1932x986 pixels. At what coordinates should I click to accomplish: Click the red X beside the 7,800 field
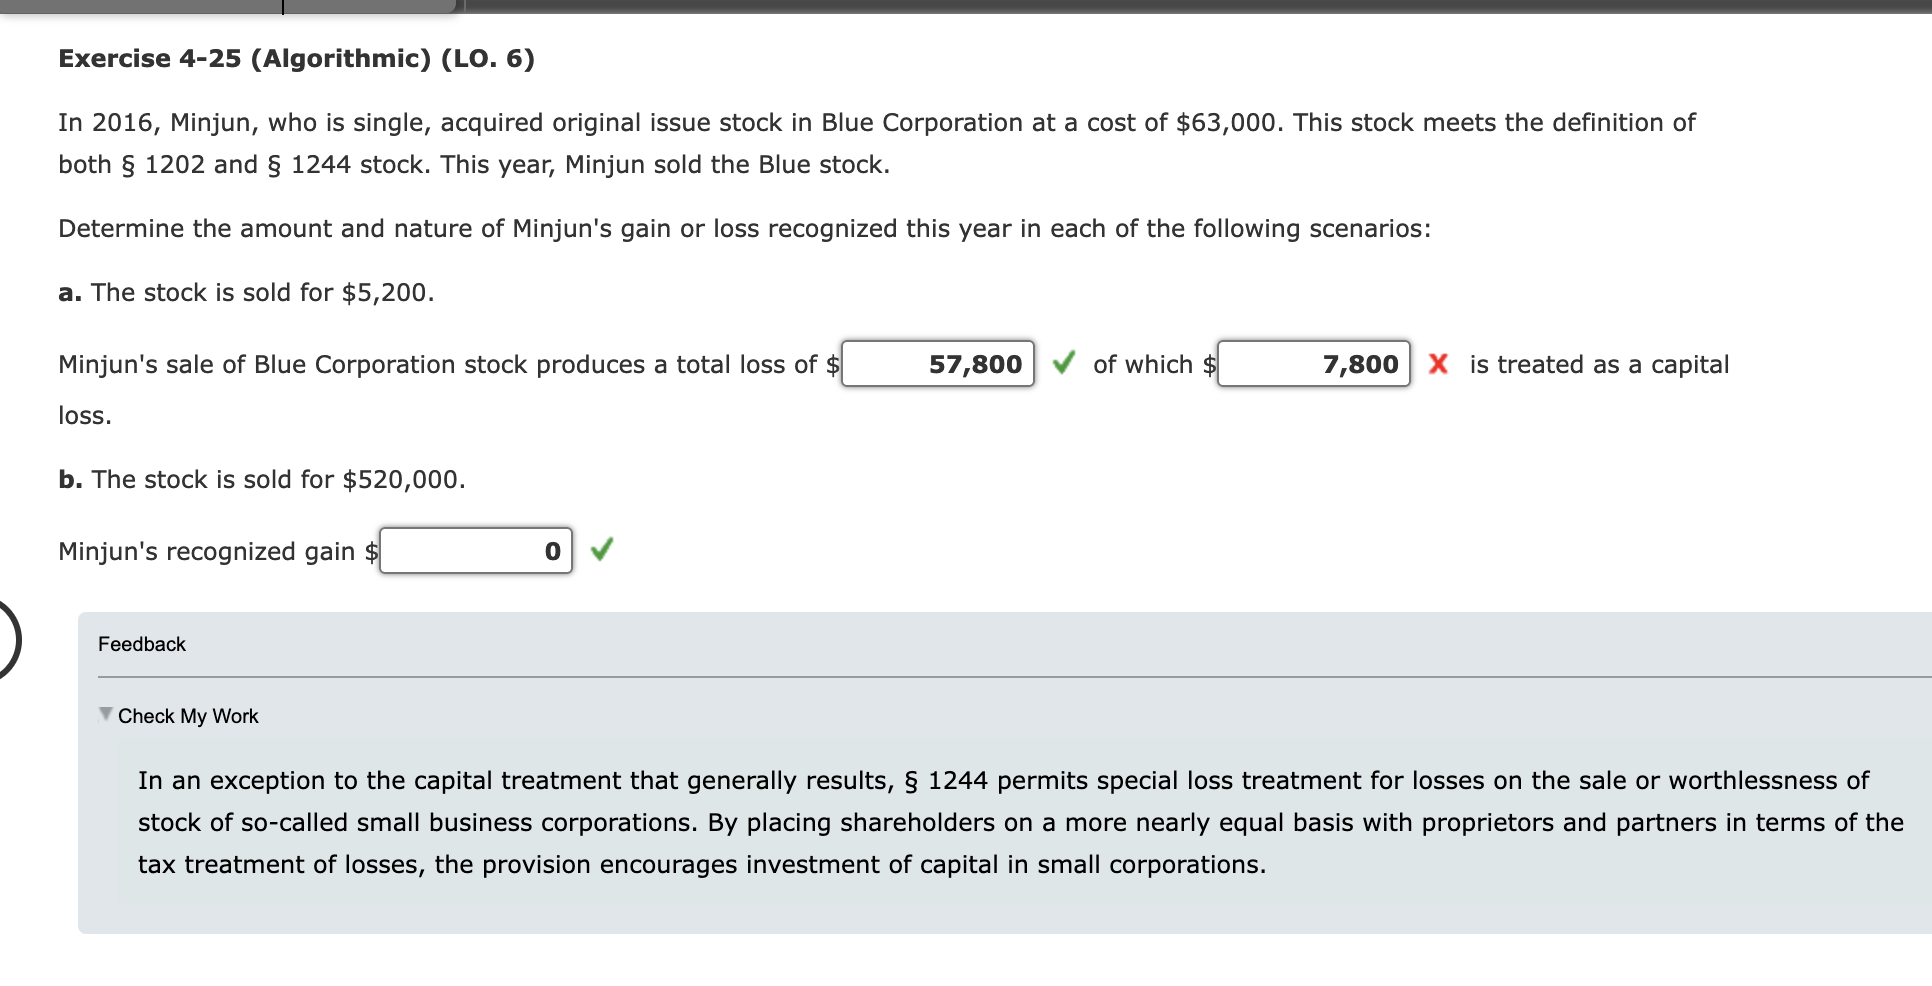(1438, 363)
